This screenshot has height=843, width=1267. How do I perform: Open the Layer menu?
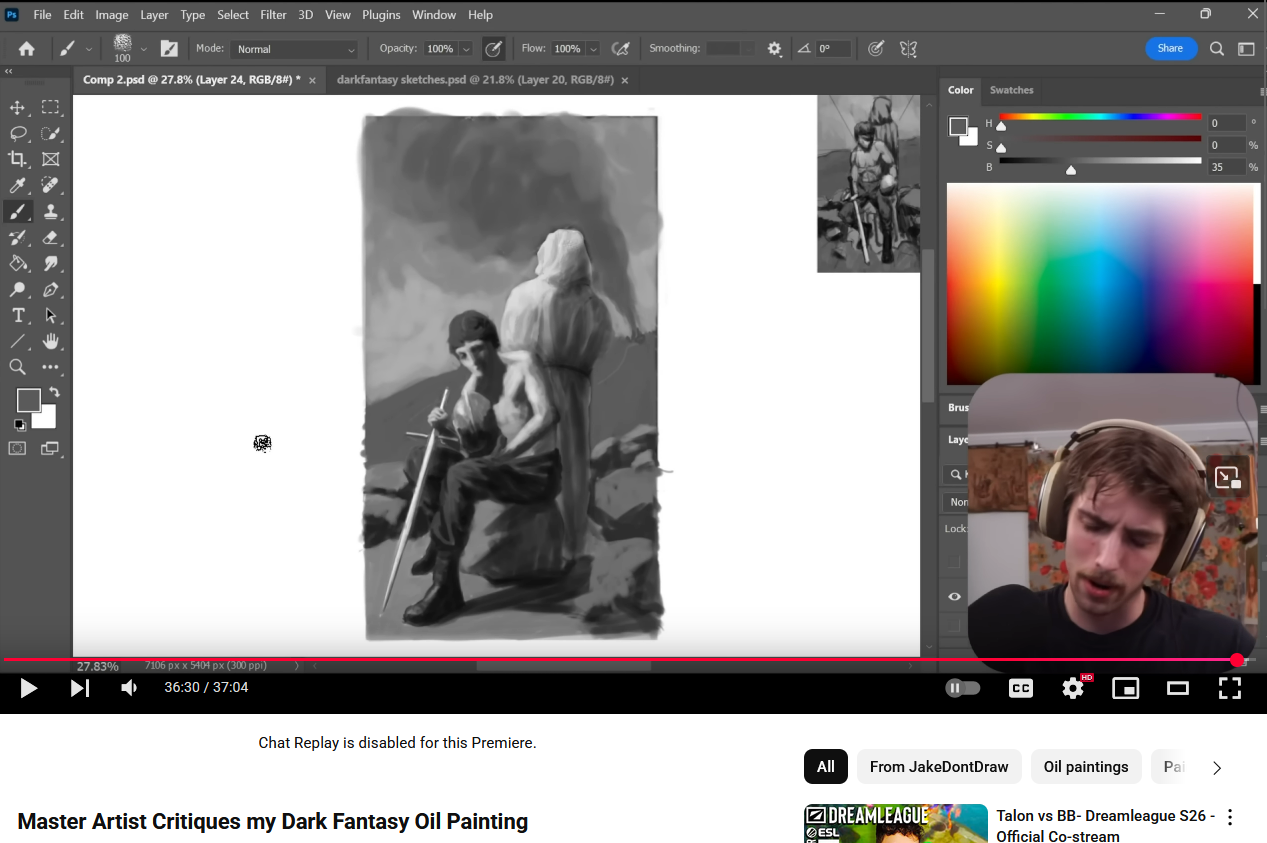click(x=154, y=15)
